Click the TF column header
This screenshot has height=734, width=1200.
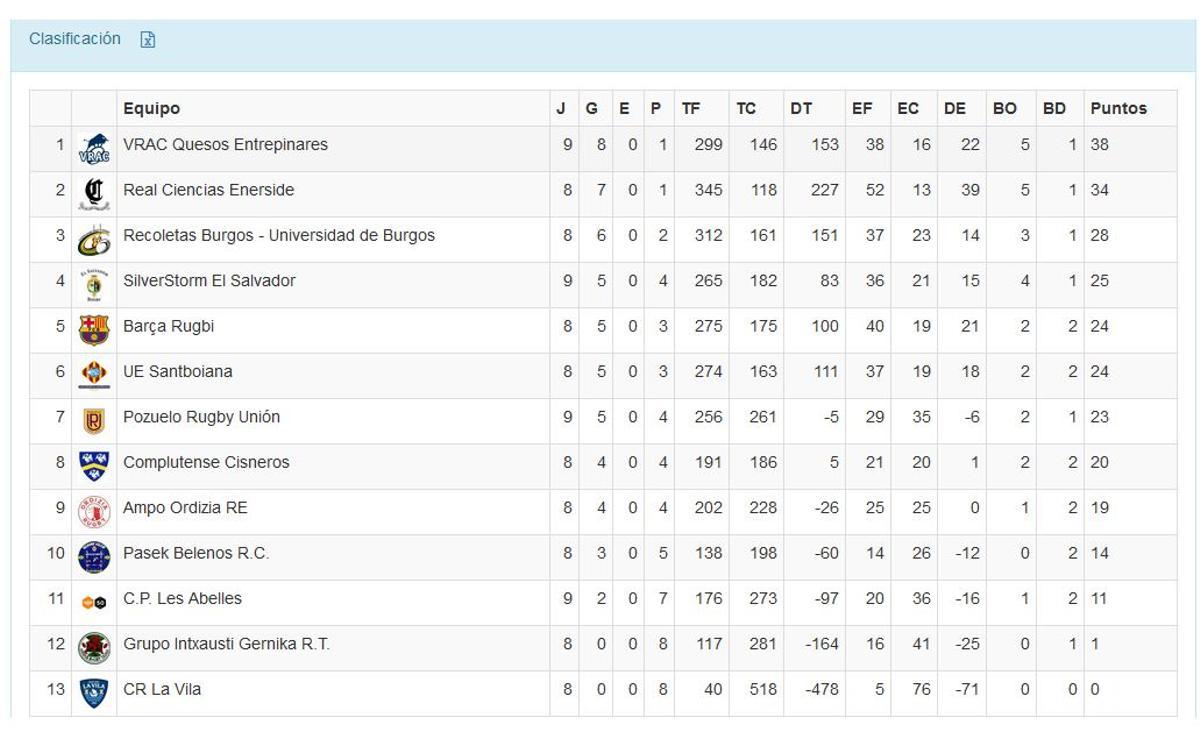pos(691,108)
